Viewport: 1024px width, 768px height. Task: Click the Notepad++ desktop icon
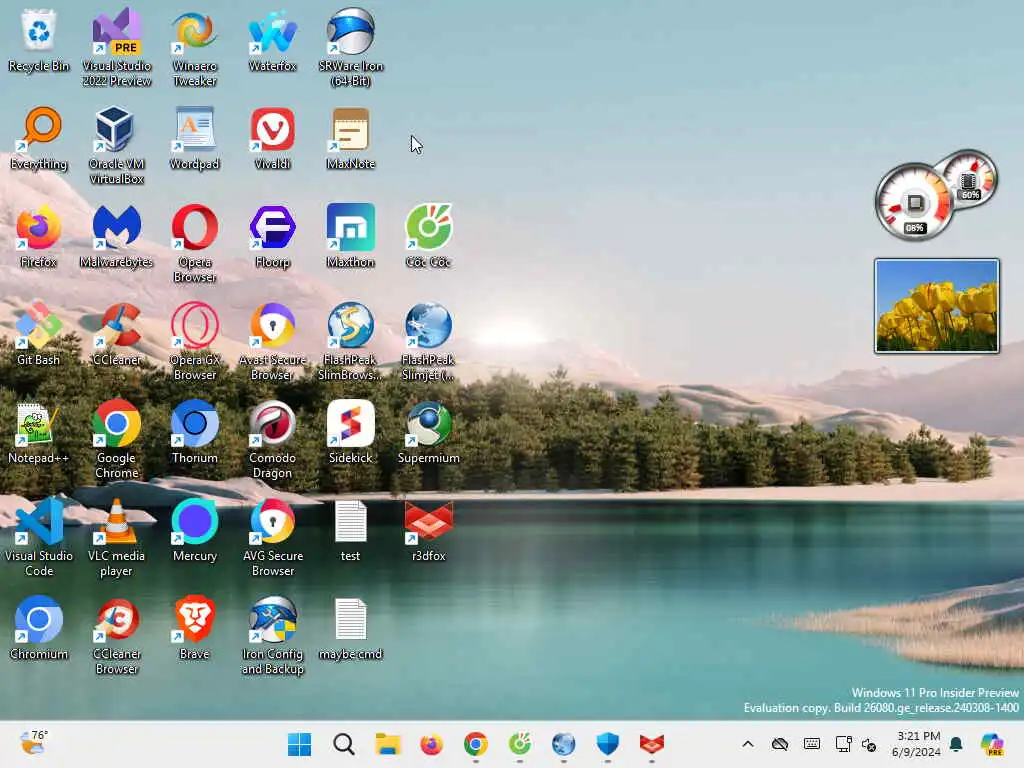pos(39,433)
